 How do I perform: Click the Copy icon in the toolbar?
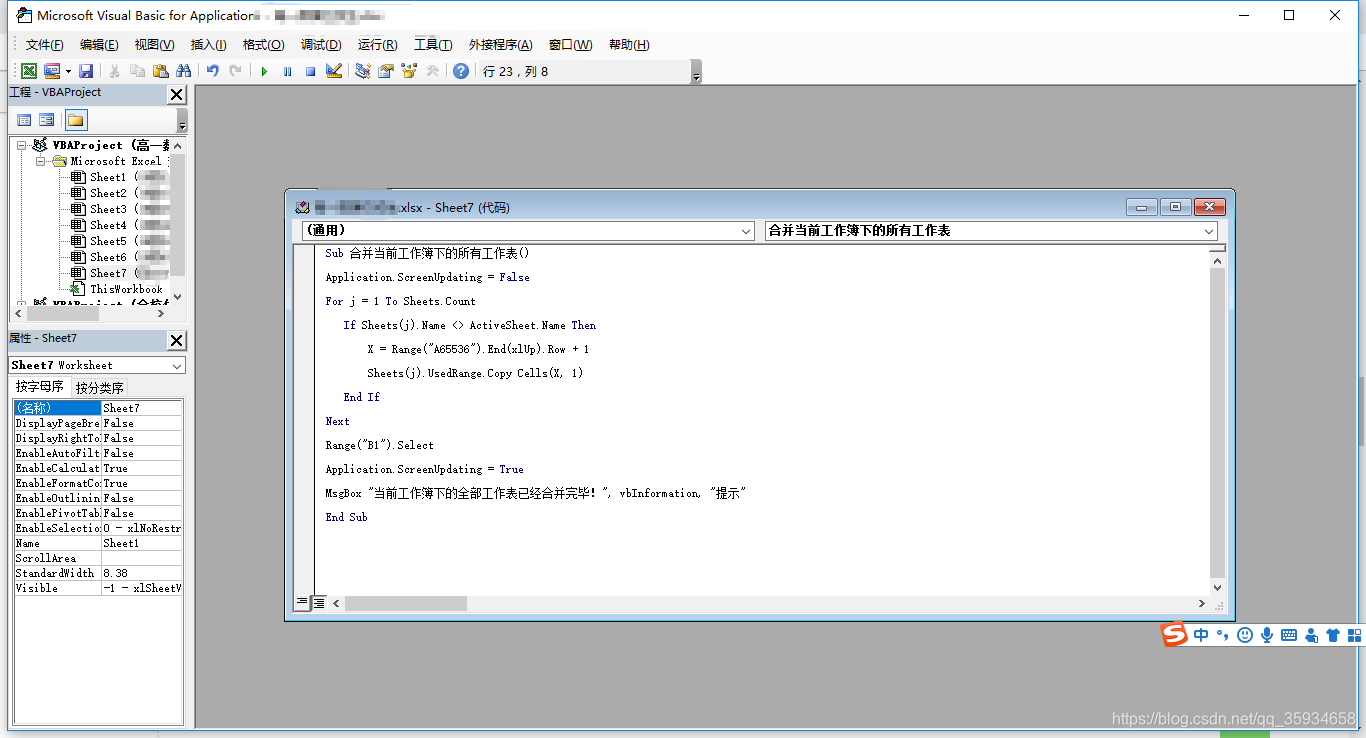pos(137,71)
